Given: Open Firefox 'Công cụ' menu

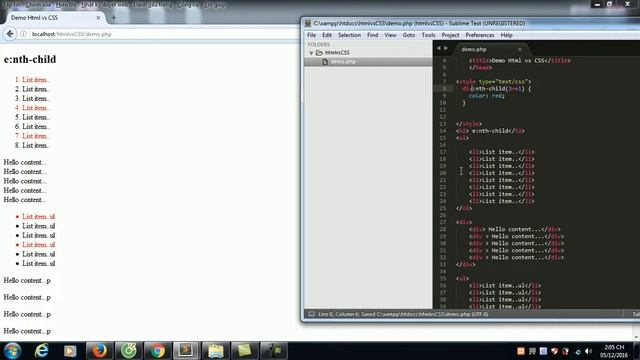Looking at the screenshot, I should tap(188, 4).
